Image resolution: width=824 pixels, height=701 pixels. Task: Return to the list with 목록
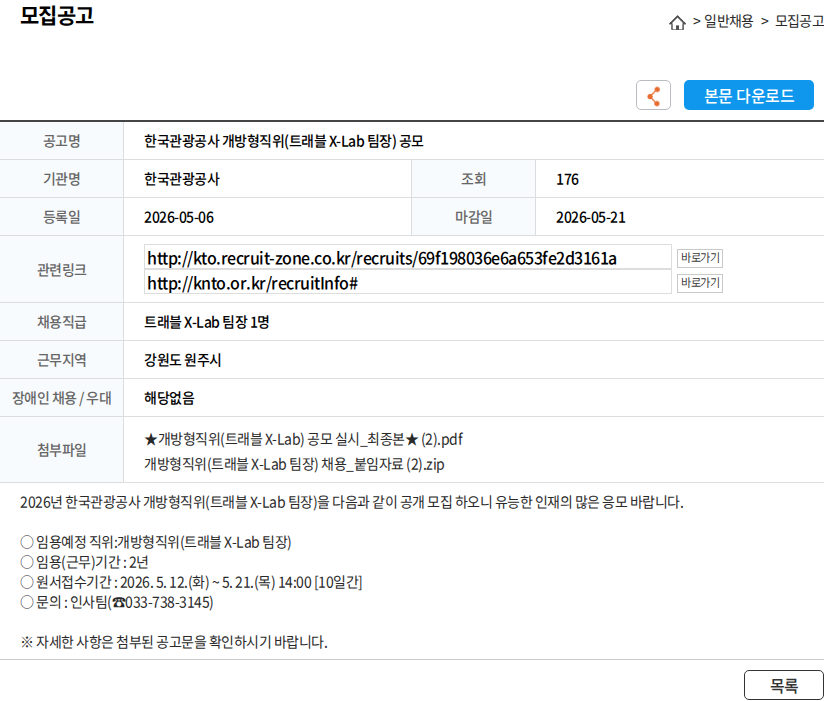point(784,685)
